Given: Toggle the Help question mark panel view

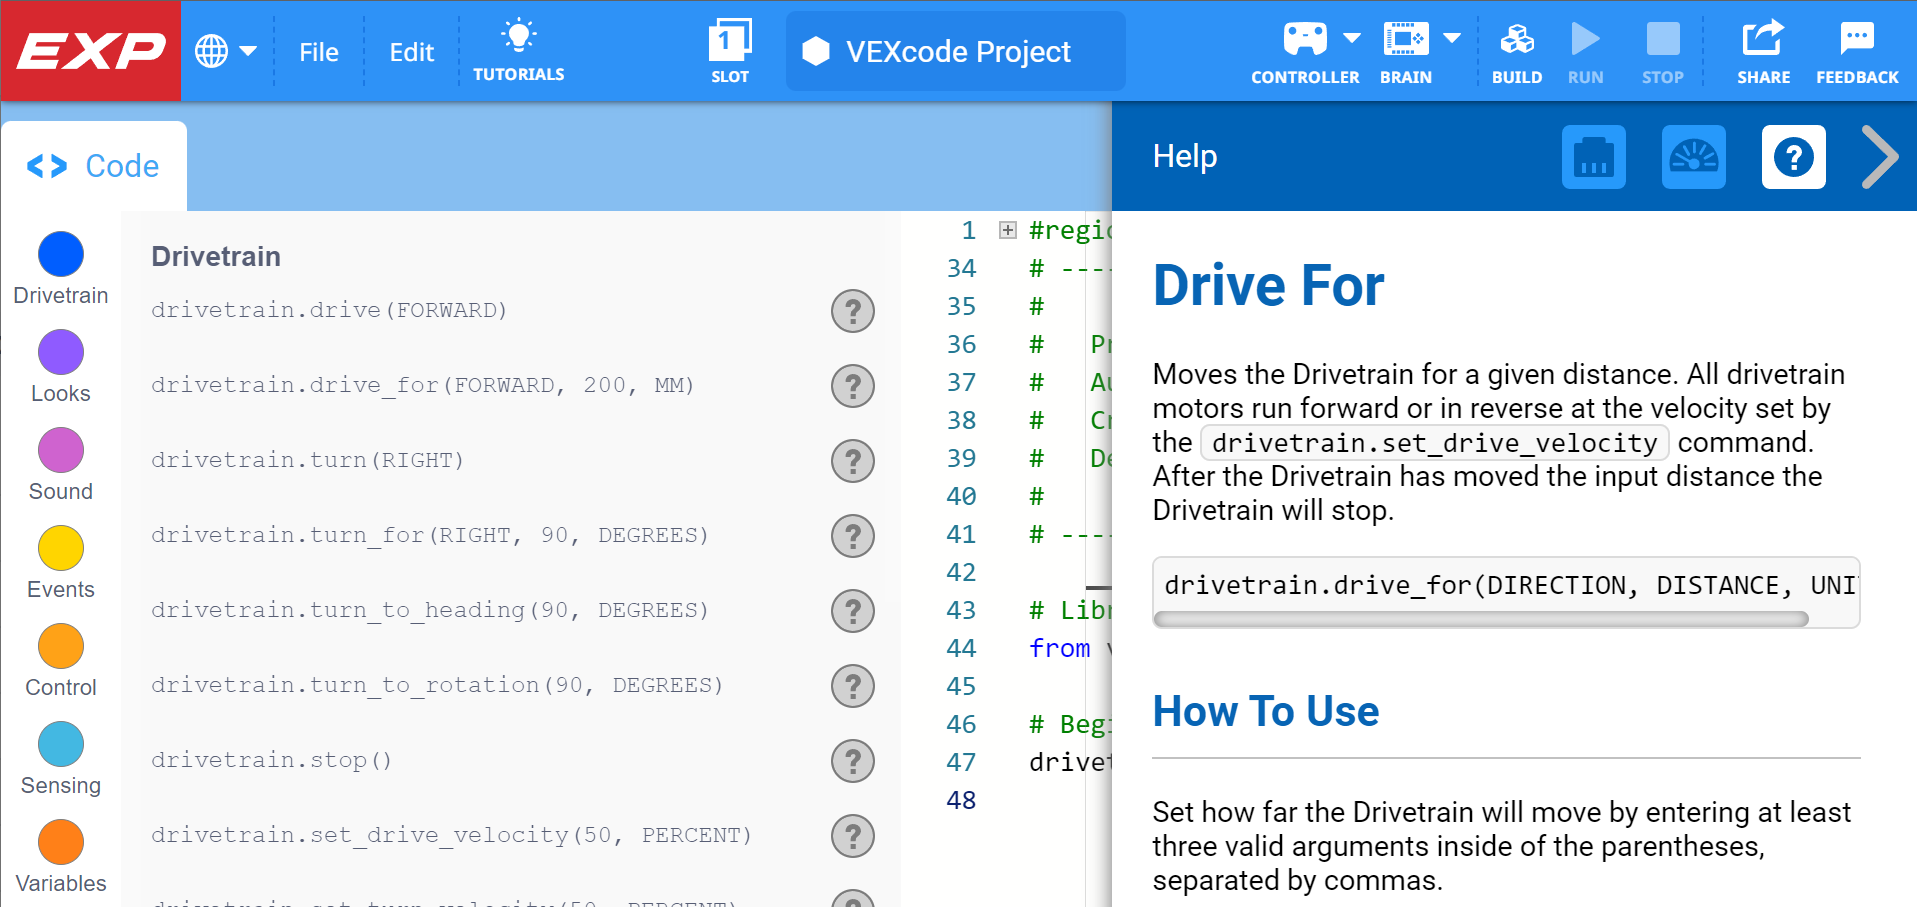Looking at the screenshot, I should 1793,157.
